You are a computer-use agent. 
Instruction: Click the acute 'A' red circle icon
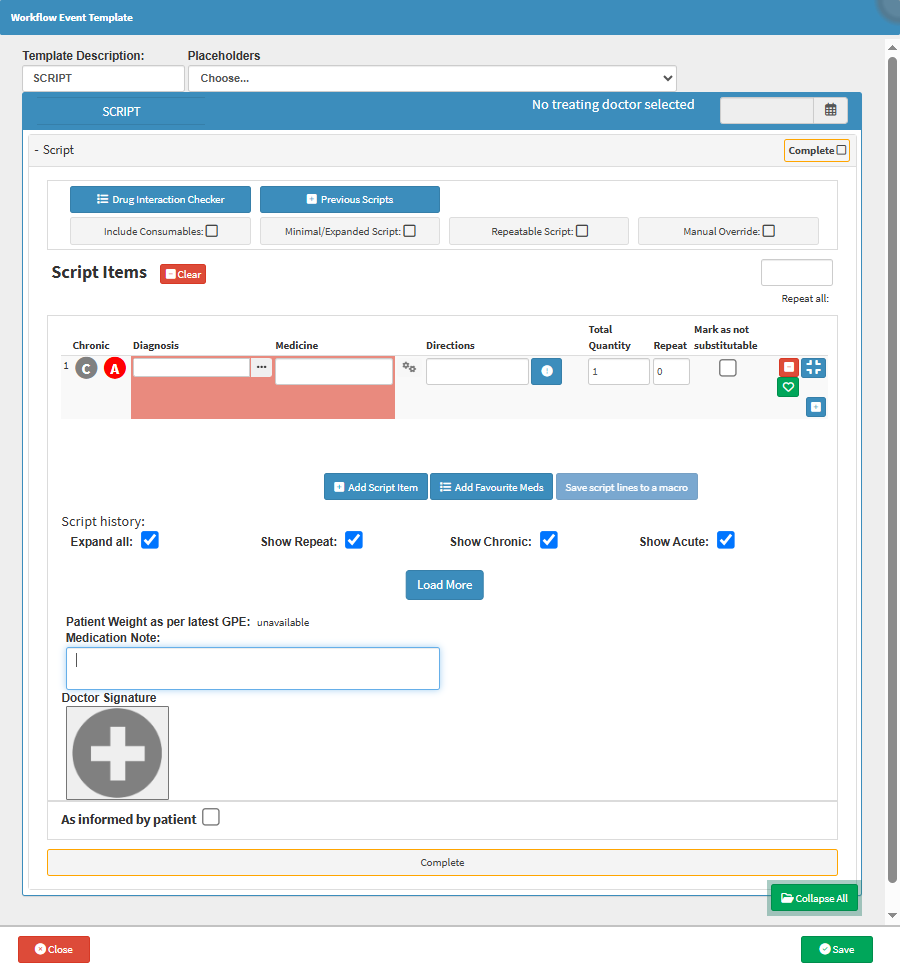(x=115, y=368)
